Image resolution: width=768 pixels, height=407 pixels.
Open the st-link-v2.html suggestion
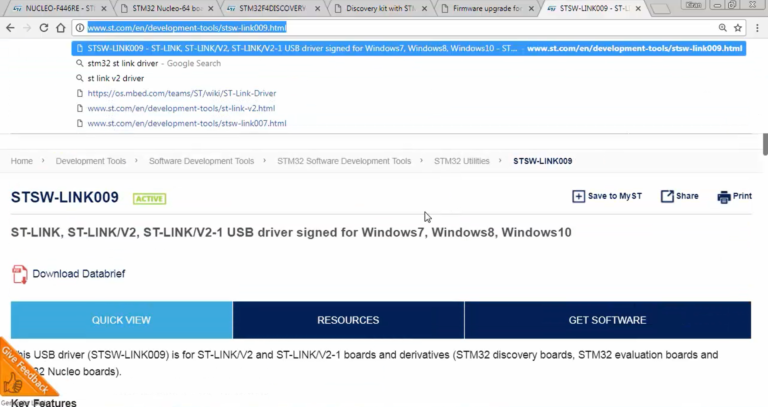point(408,108)
